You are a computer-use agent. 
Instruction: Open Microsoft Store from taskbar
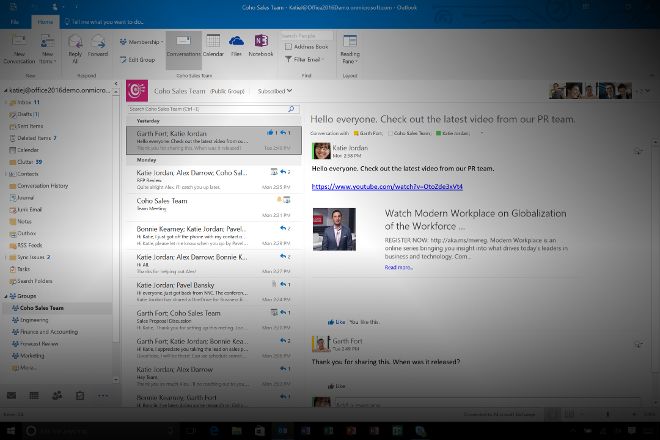coord(259,431)
